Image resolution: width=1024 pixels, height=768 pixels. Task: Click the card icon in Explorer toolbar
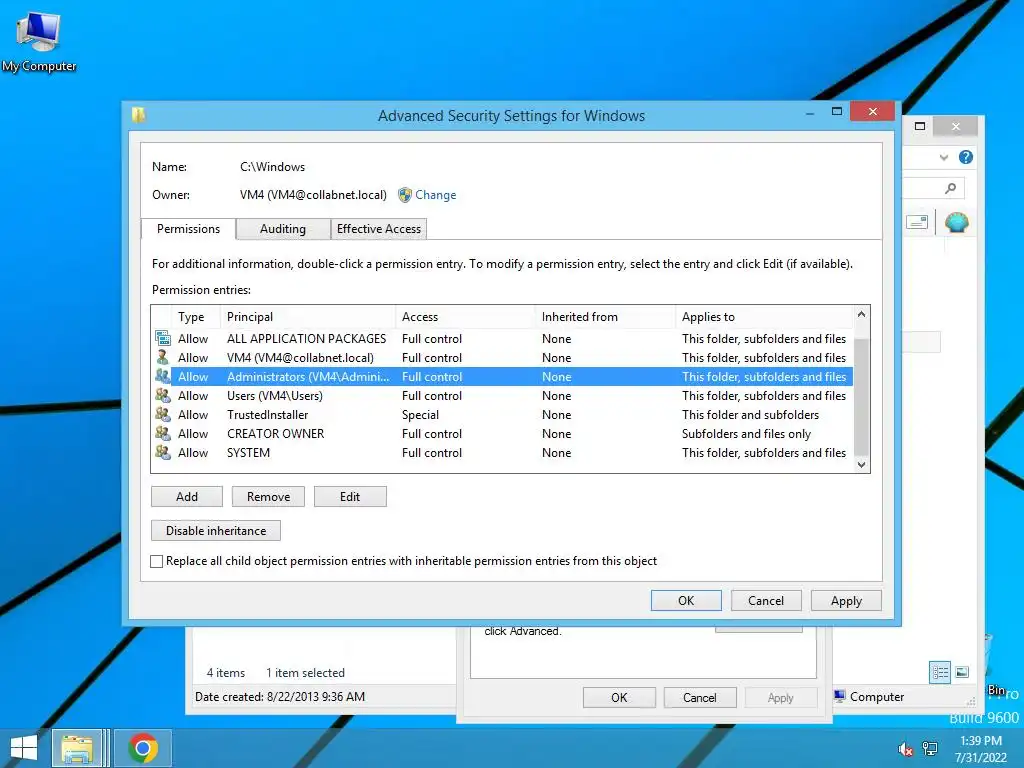pos(917,223)
